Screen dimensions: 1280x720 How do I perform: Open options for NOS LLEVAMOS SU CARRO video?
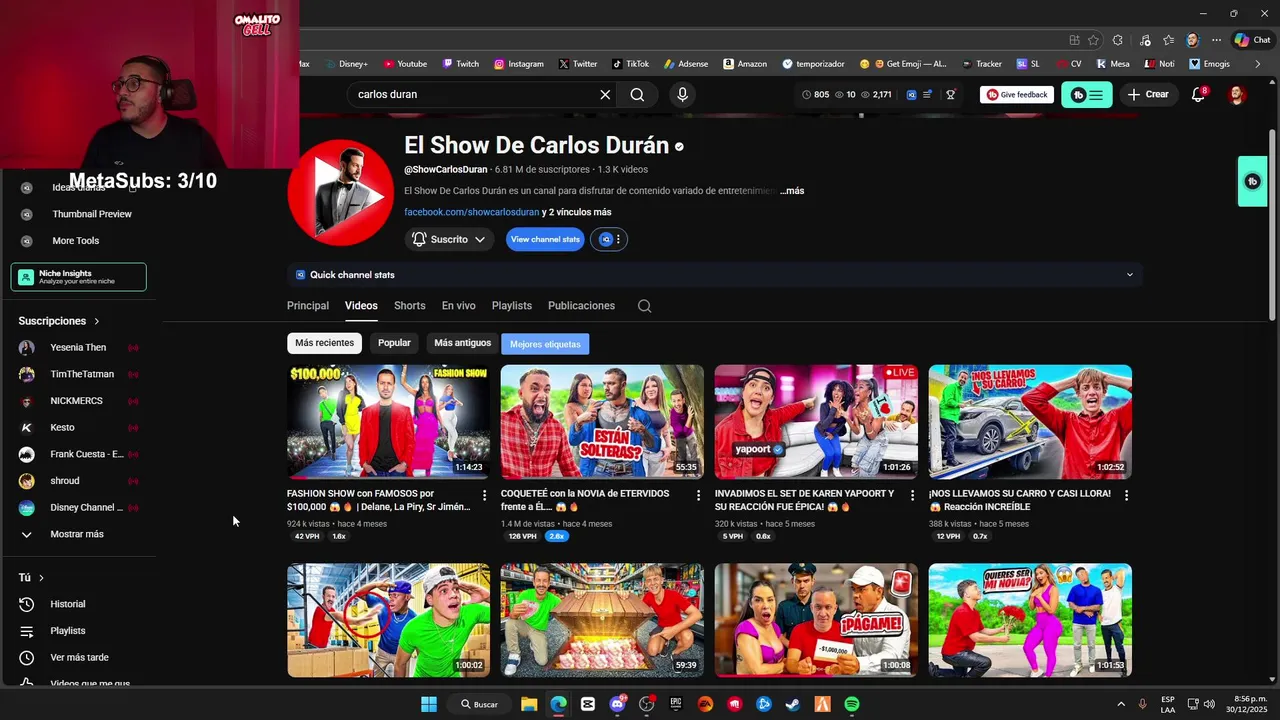click(1126, 495)
